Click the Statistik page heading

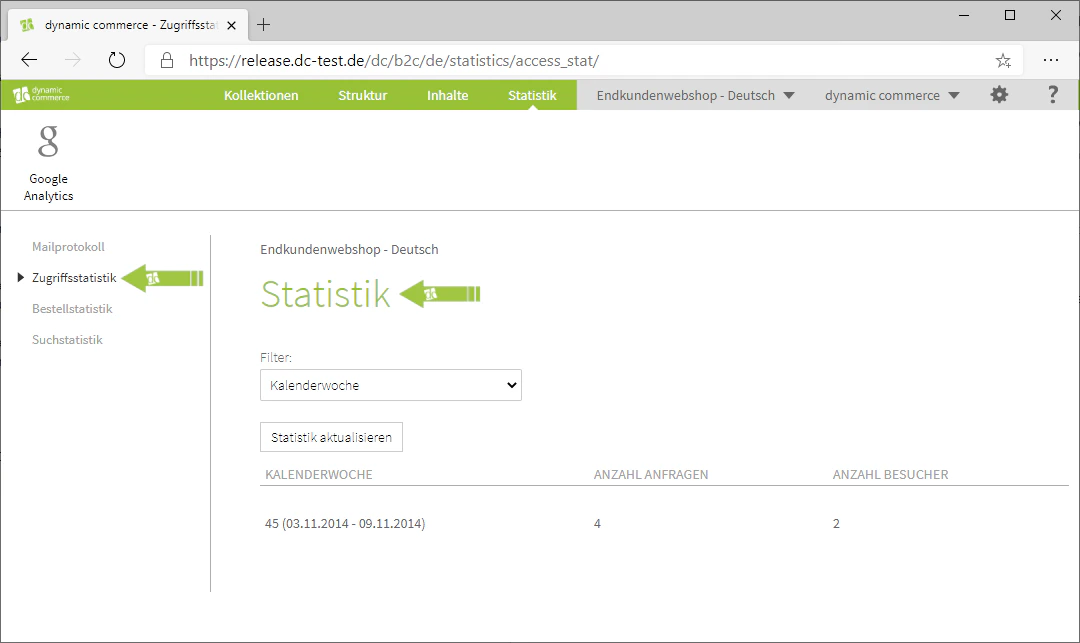pos(325,295)
